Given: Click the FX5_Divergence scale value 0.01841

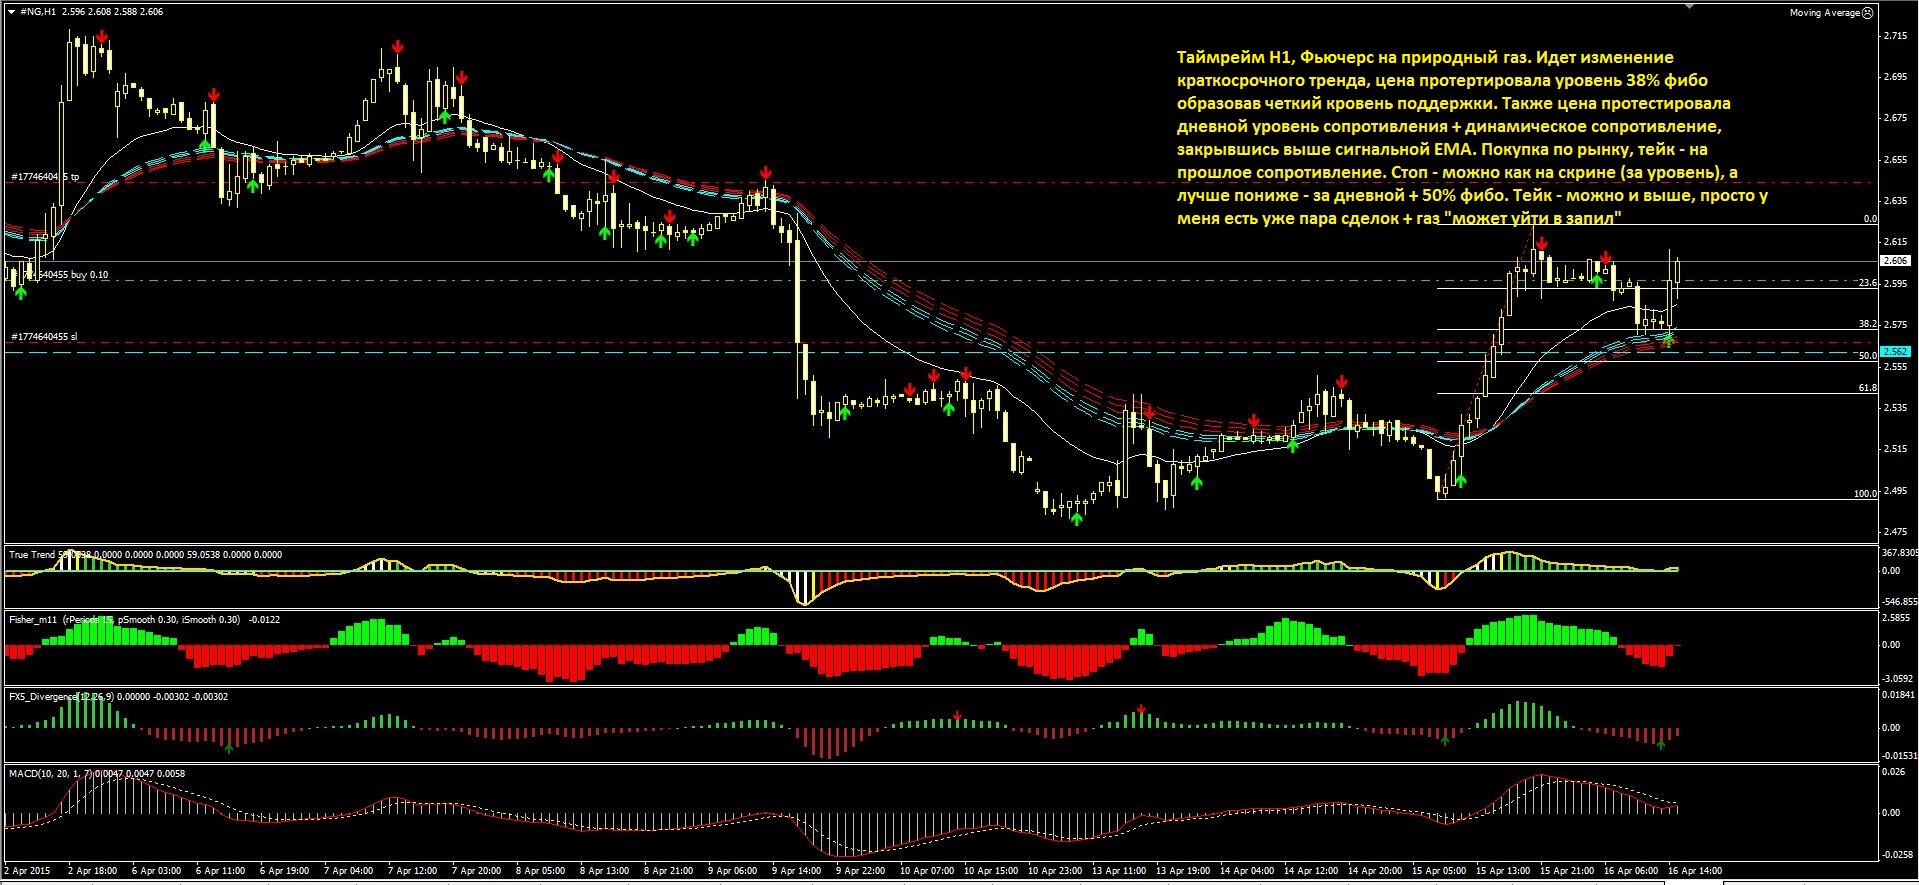Looking at the screenshot, I should (x=1898, y=694).
